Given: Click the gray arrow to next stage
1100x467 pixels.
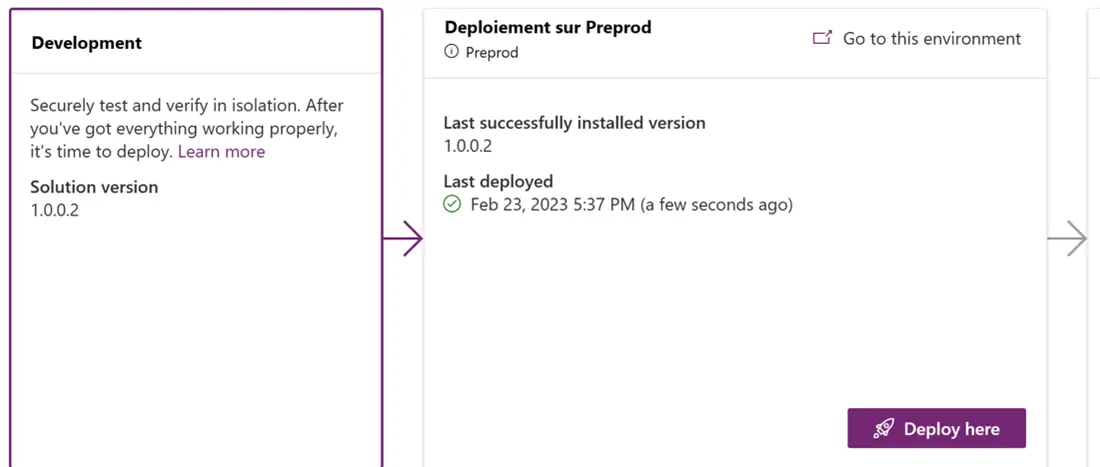Looking at the screenshot, I should click(x=1067, y=239).
